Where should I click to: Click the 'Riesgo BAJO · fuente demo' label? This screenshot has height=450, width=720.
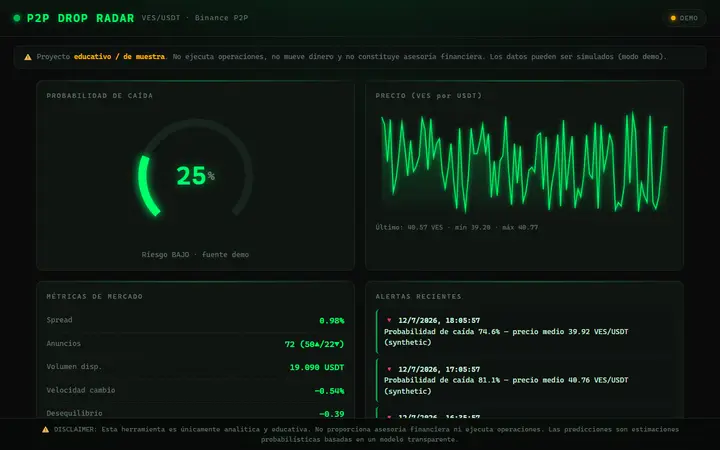coord(195,254)
